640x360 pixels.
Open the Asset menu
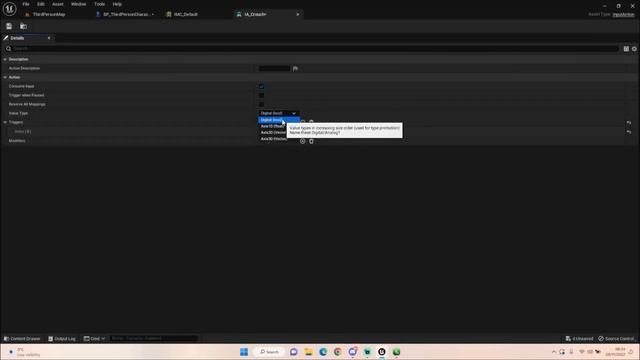pyautogui.click(x=58, y=4)
